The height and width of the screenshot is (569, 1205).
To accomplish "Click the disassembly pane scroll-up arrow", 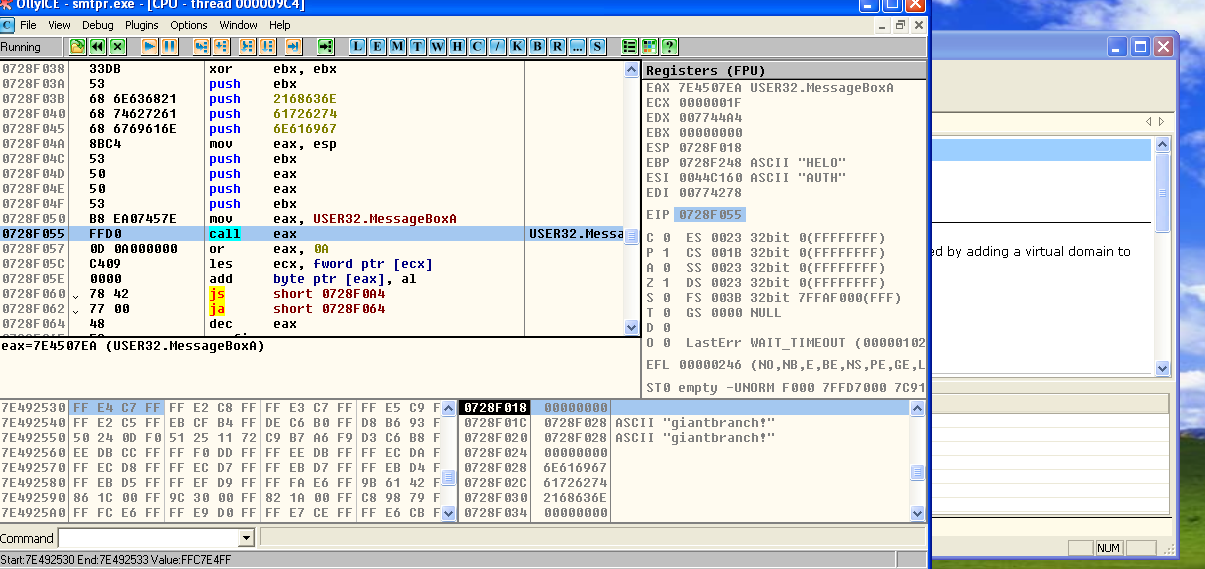I will (631, 70).
